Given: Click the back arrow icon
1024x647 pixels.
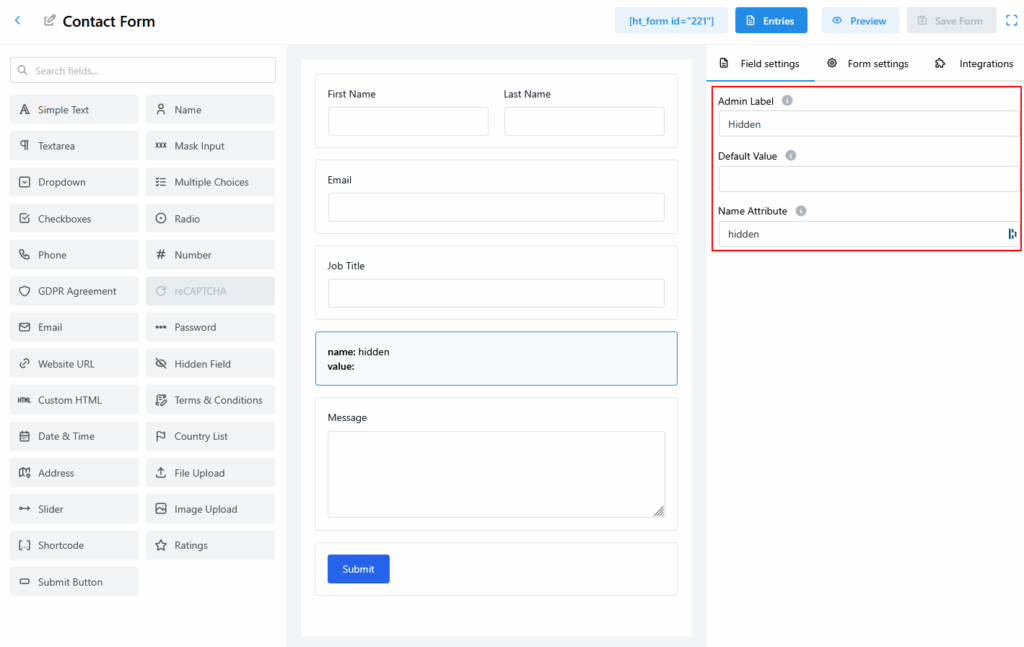Looking at the screenshot, I should point(17,20).
